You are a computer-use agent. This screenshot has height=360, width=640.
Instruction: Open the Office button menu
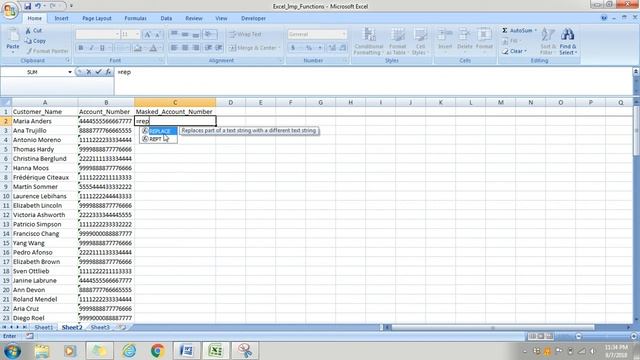pyautogui.click(x=10, y=10)
